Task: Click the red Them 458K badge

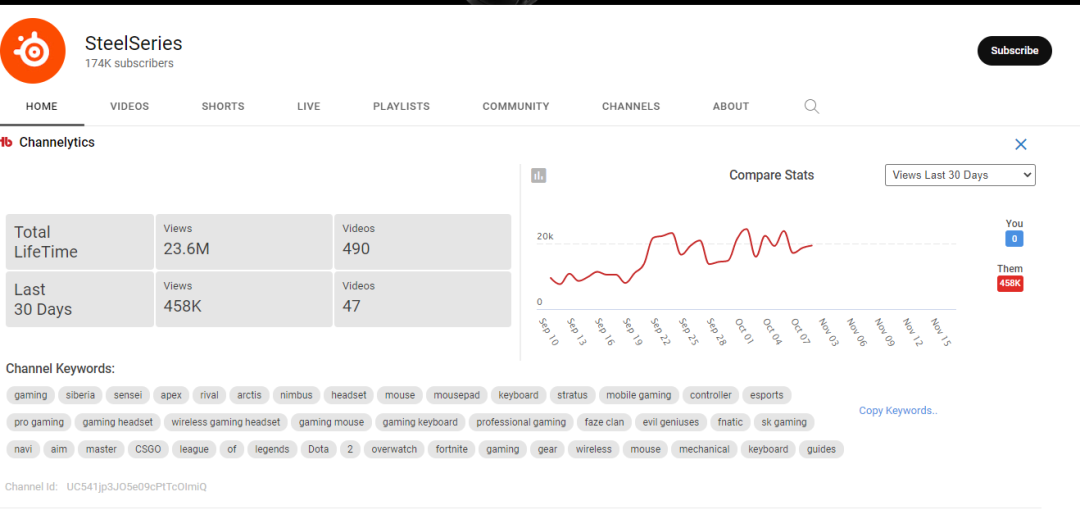Action: coord(1010,283)
